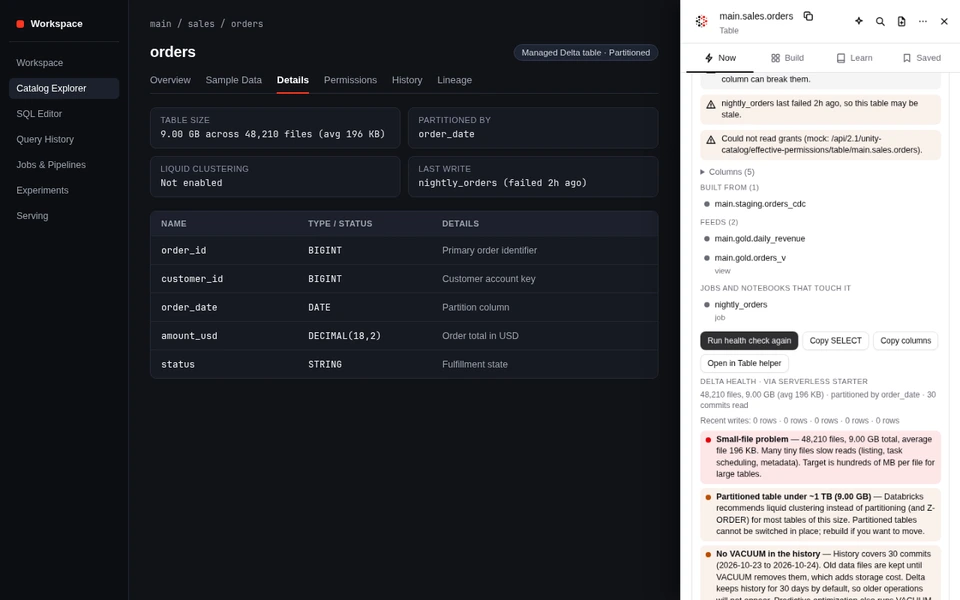Open Query History from the sidebar

point(64,139)
